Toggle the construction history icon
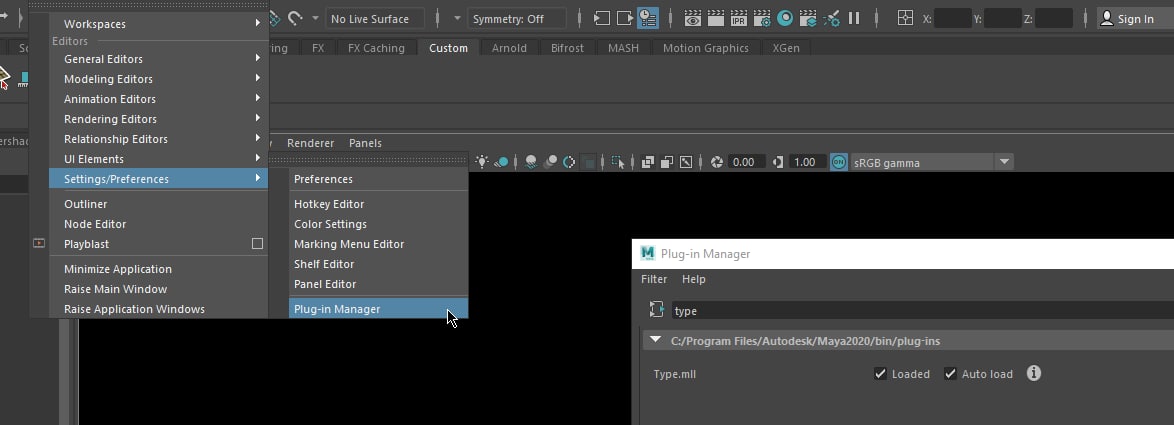The width and height of the screenshot is (1174, 425). coord(648,18)
